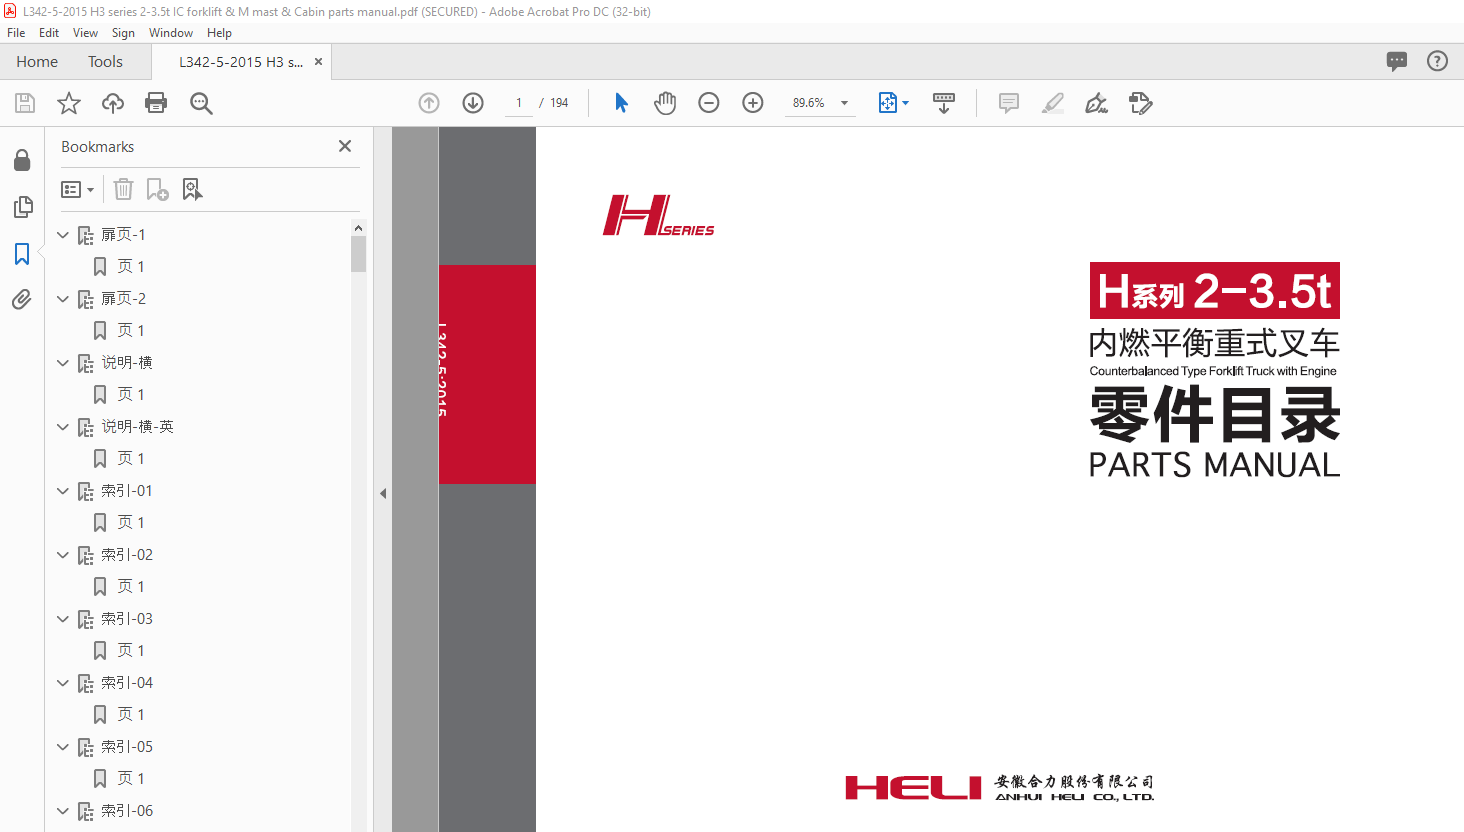The height and width of the screenshot is (832, 1464).
Task: Upload the file with the cloud upload icon
Action: [x=113, y=103]
